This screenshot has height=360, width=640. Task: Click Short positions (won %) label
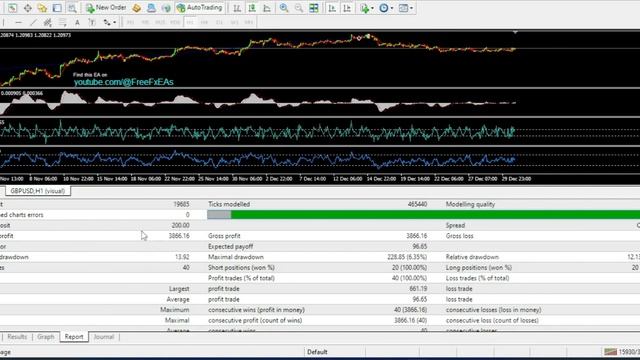click(241, 268)
